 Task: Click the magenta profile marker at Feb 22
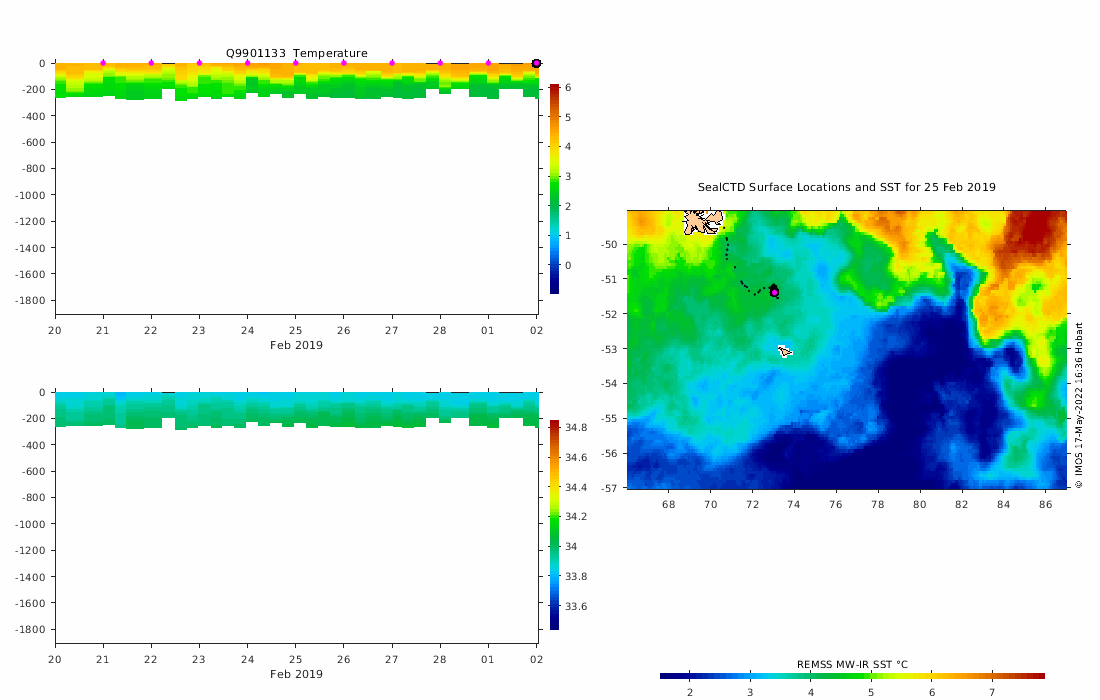[x=151, y=63]
